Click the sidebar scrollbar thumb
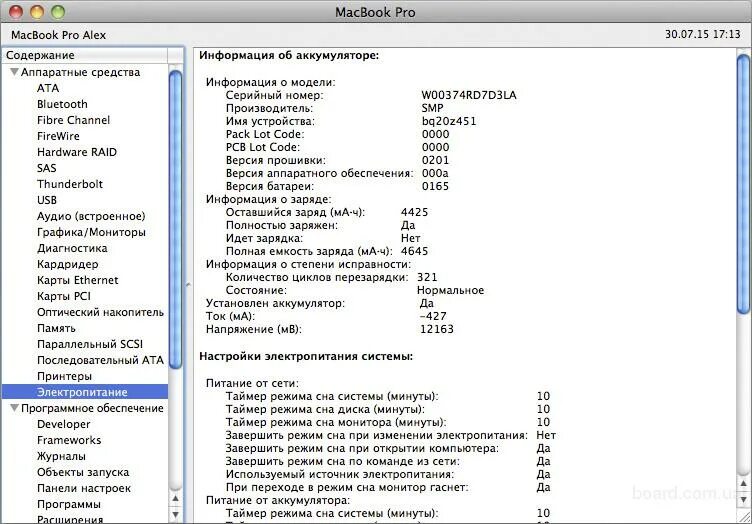 pyautogui.click(x=176, y=220)
